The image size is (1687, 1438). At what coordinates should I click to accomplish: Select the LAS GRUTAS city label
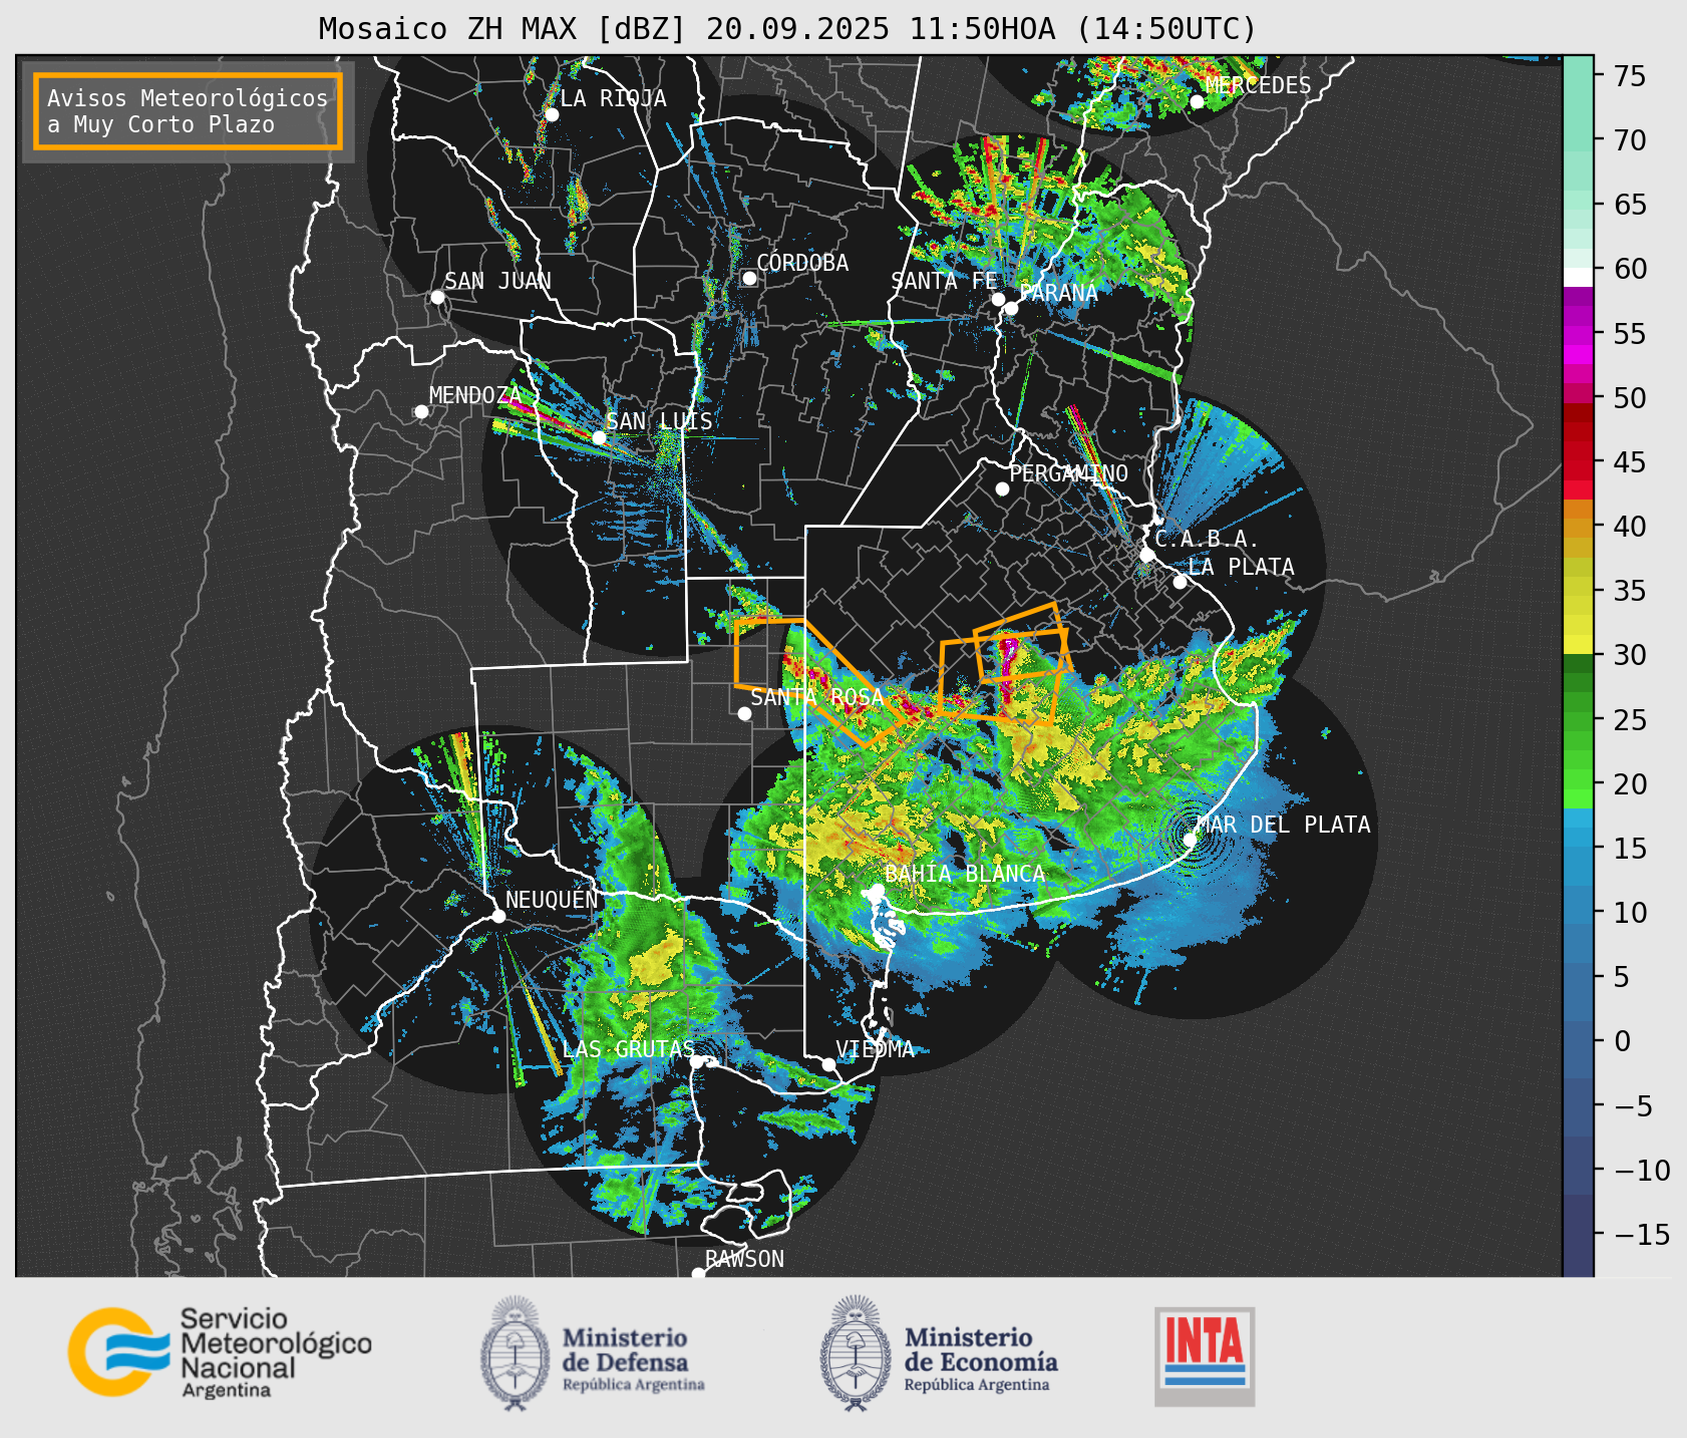pos(628,1049)
